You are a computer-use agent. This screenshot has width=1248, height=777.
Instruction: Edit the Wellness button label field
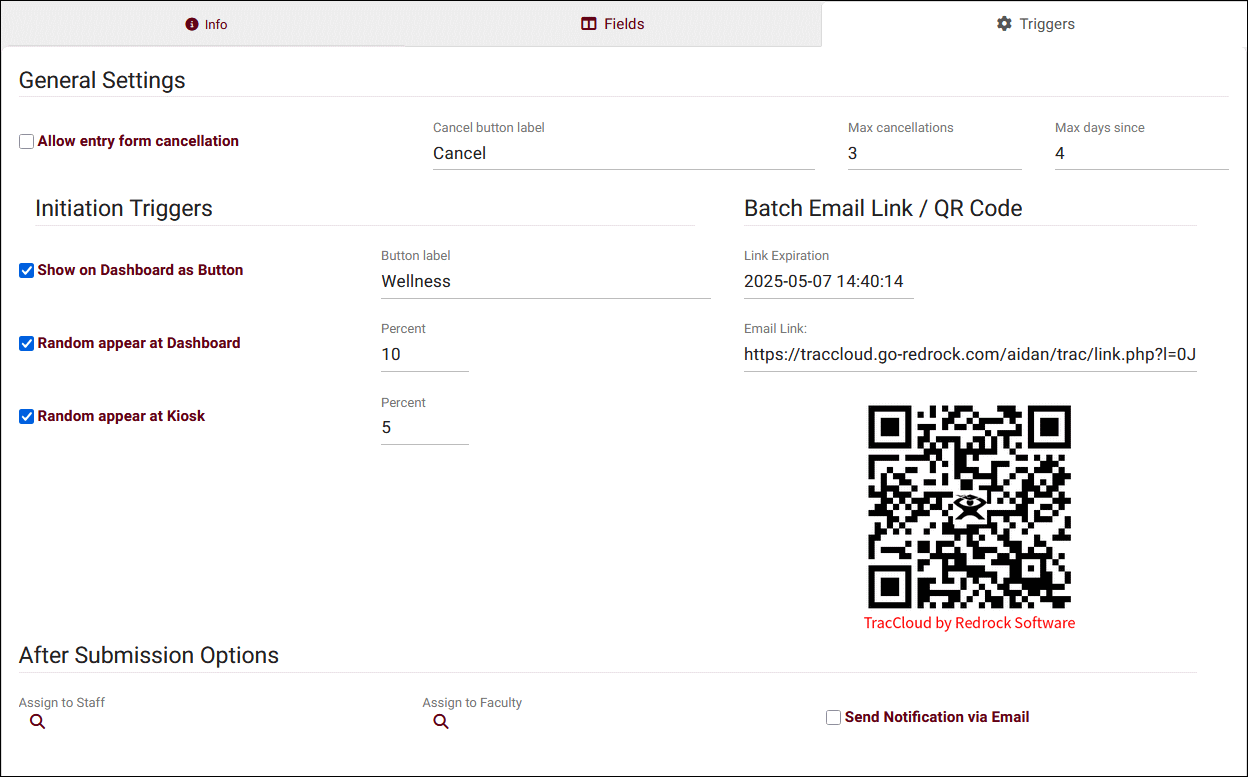point(545,282)
